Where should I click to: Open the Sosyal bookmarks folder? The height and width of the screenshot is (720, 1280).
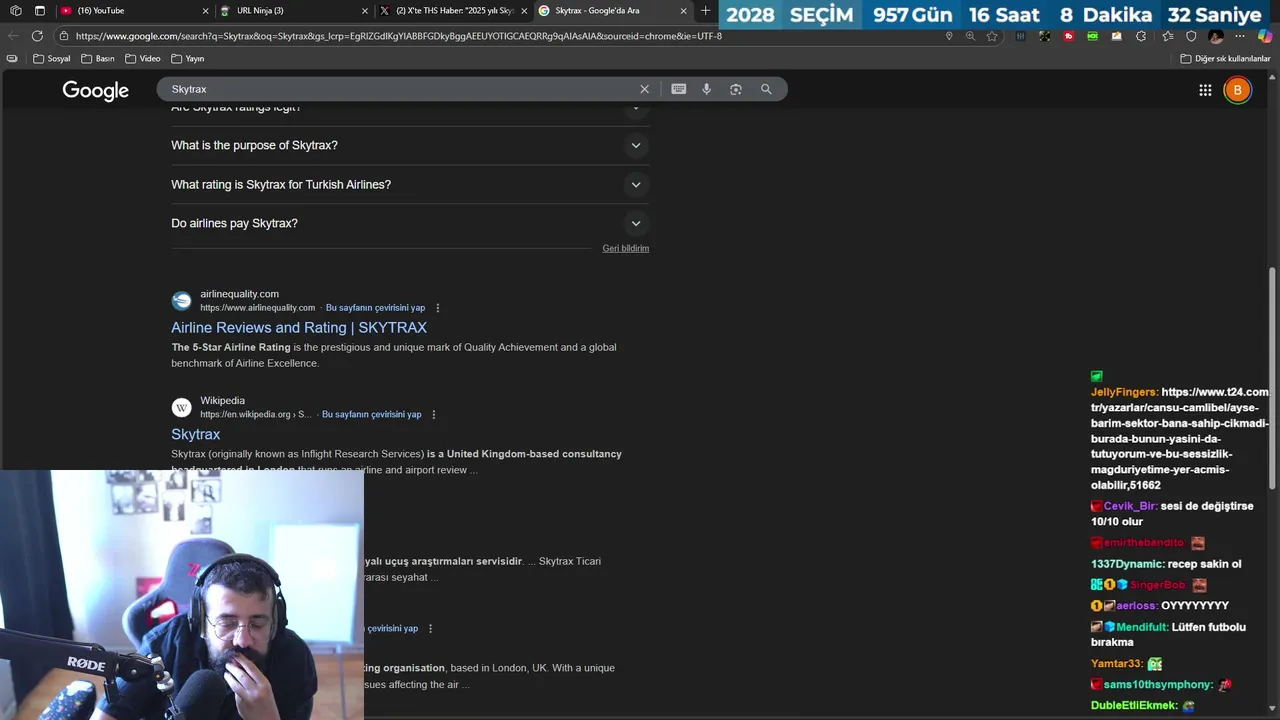[x=52, y=59]
